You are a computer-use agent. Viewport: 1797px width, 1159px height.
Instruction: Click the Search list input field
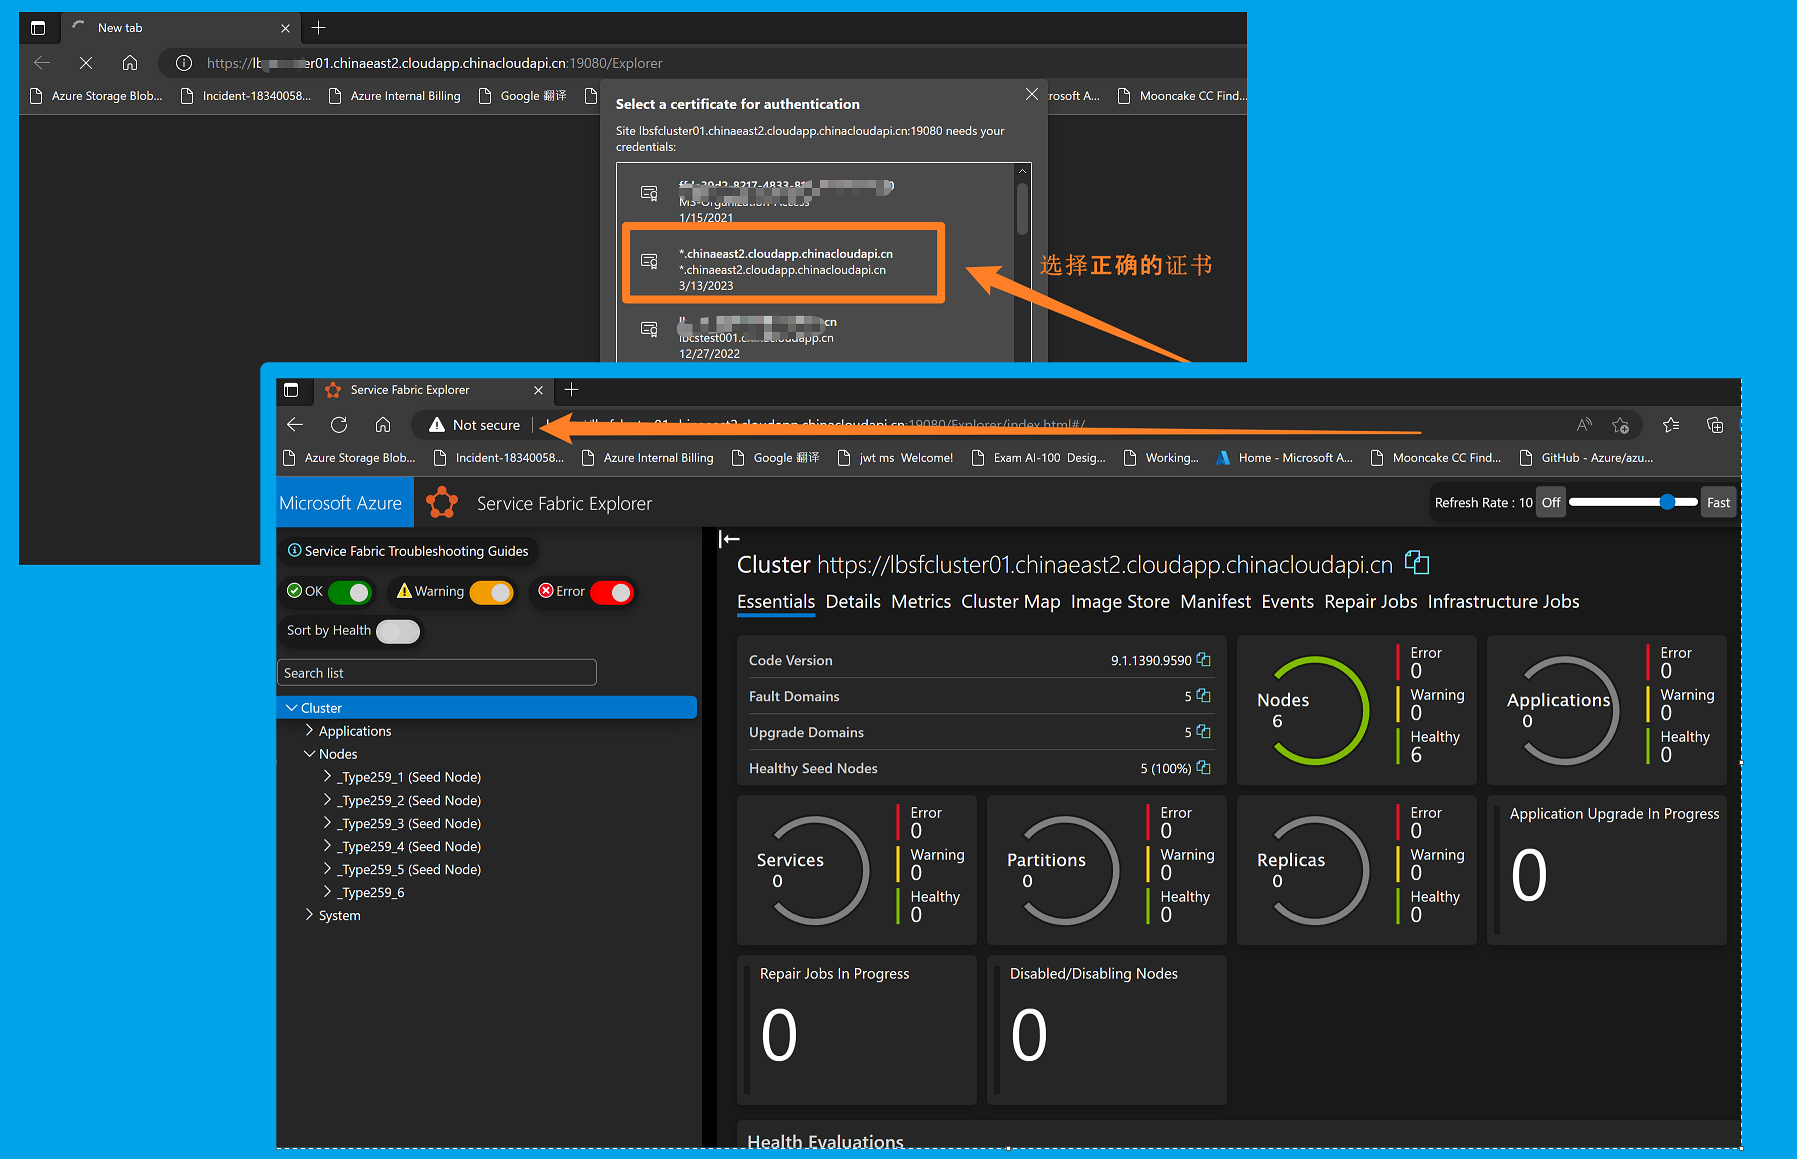437,673
